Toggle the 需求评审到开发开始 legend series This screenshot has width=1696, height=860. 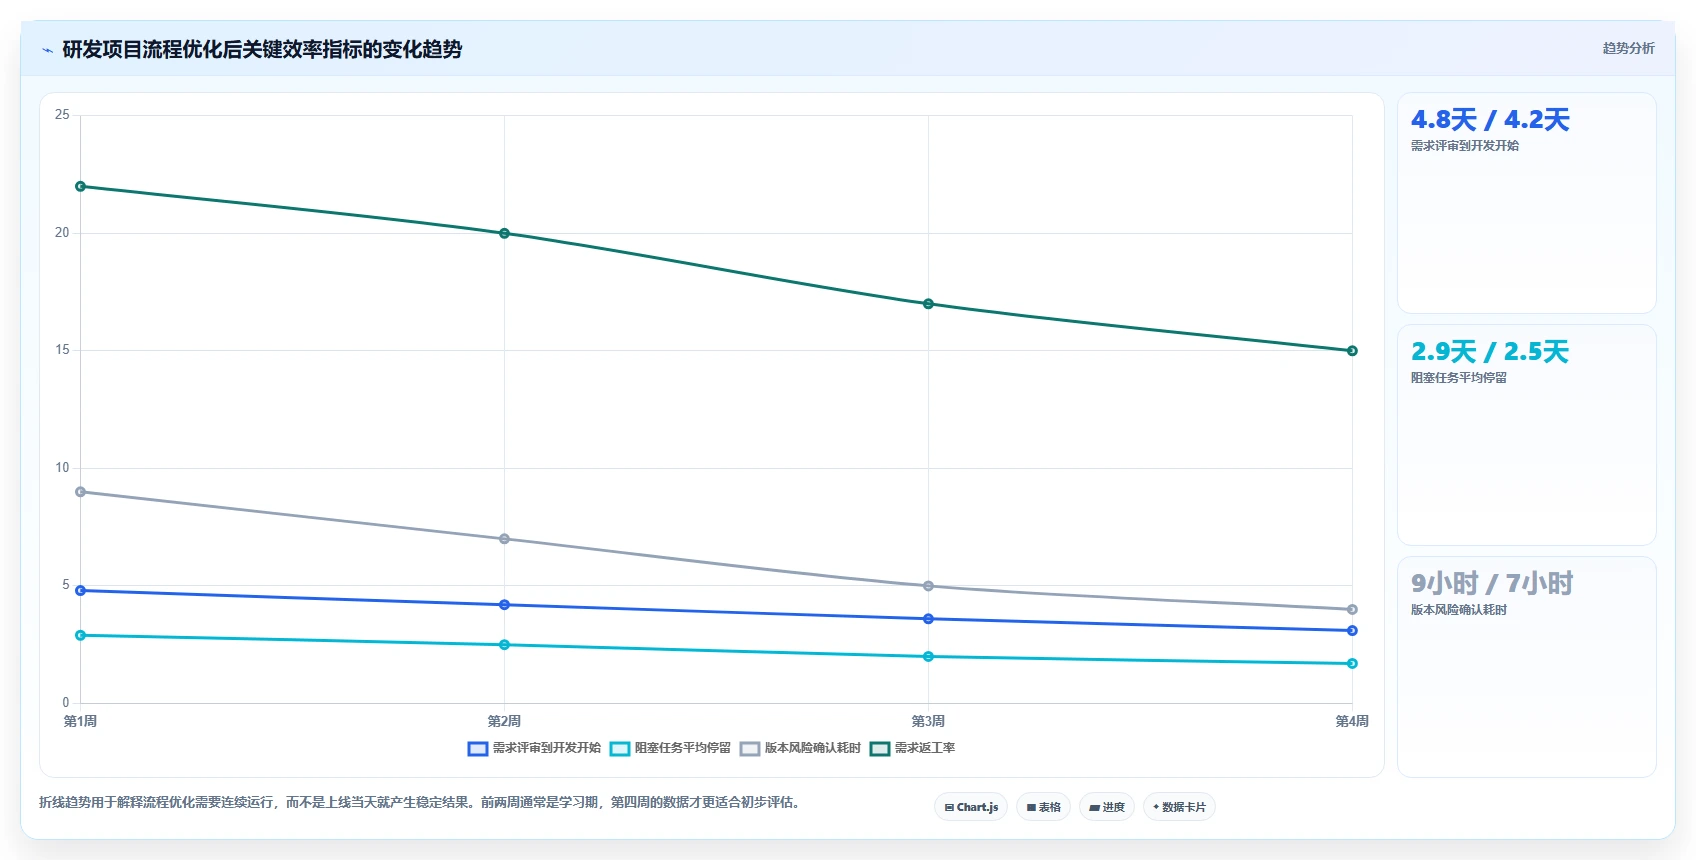click(x=534, y=748)
